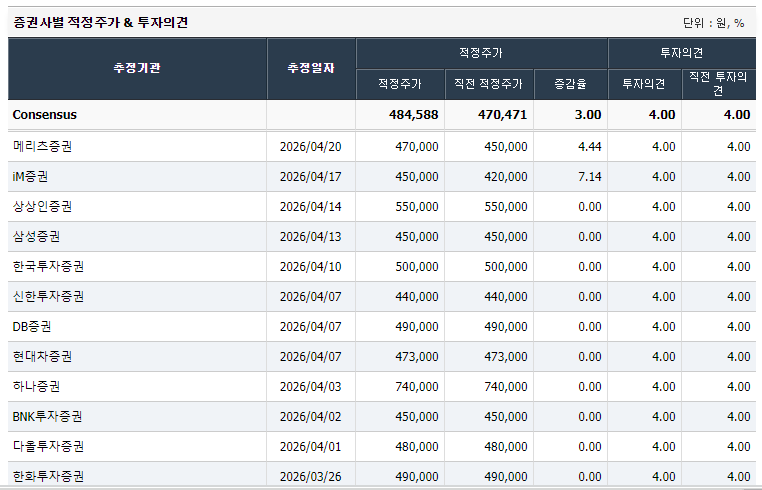Select the iM증권 row name
The height and width of the screenshot is (490, 762).
coord(30,176)
